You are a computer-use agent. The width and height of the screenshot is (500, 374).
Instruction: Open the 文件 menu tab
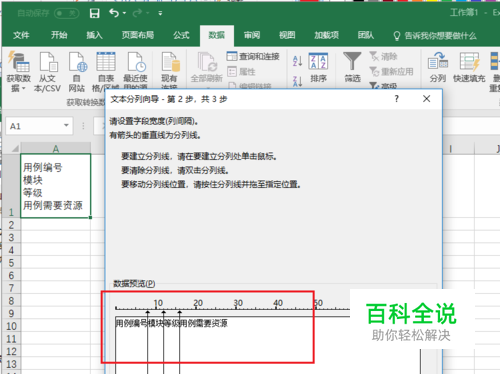pyautogui.click(x=21, y=35)
